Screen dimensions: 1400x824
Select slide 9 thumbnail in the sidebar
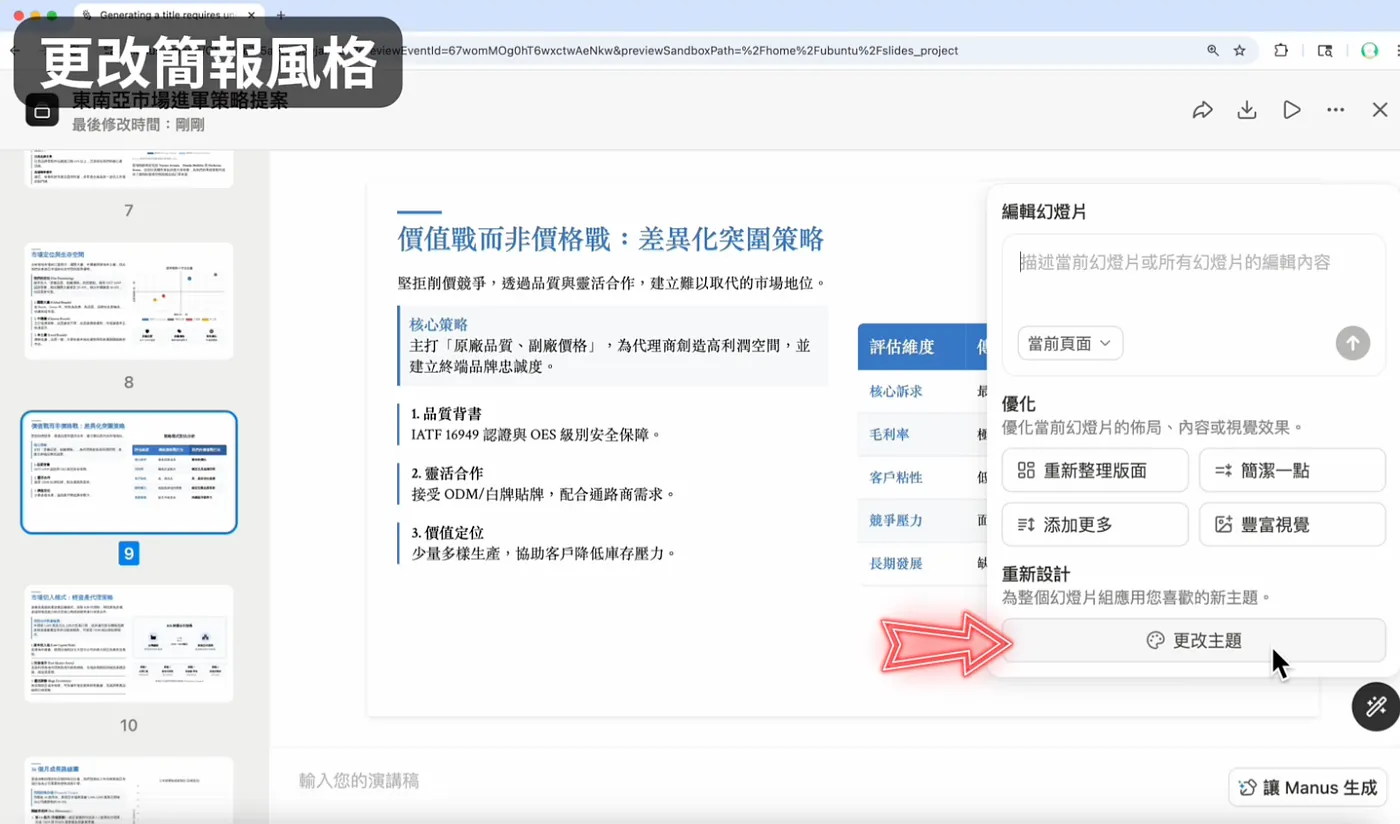(x=129, y=472)
